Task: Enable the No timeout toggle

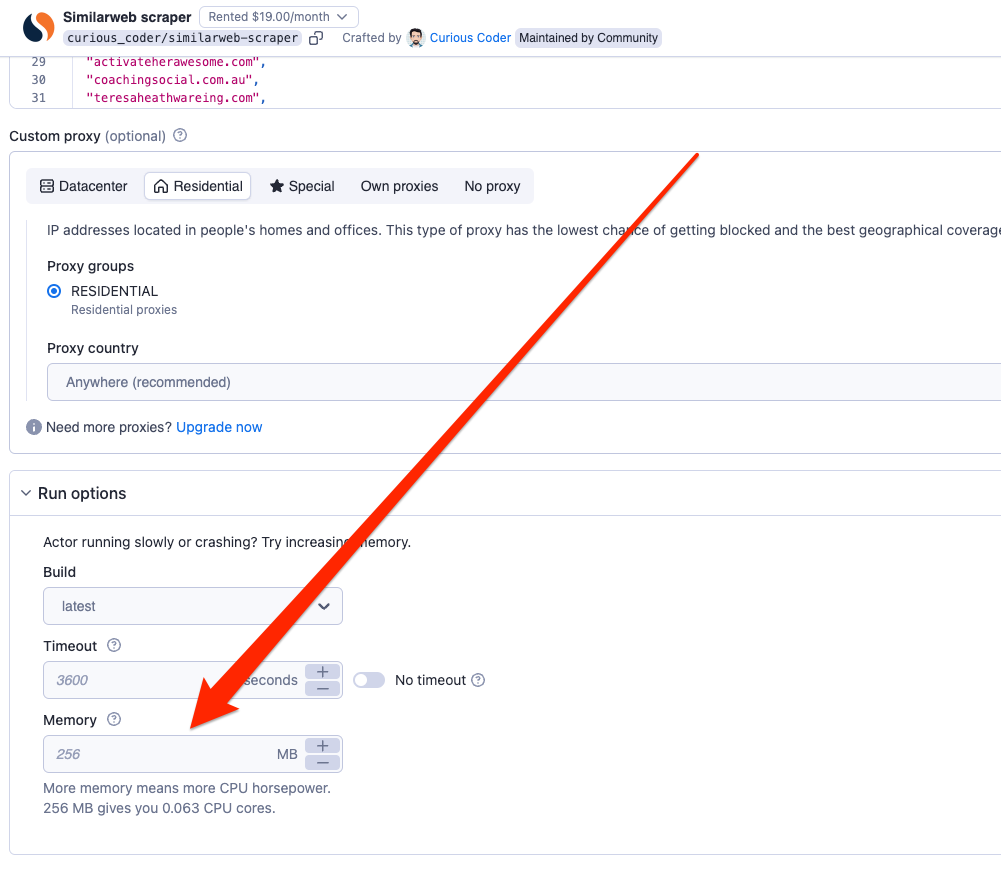Action: pyautogui.click(x=369, y=680)
